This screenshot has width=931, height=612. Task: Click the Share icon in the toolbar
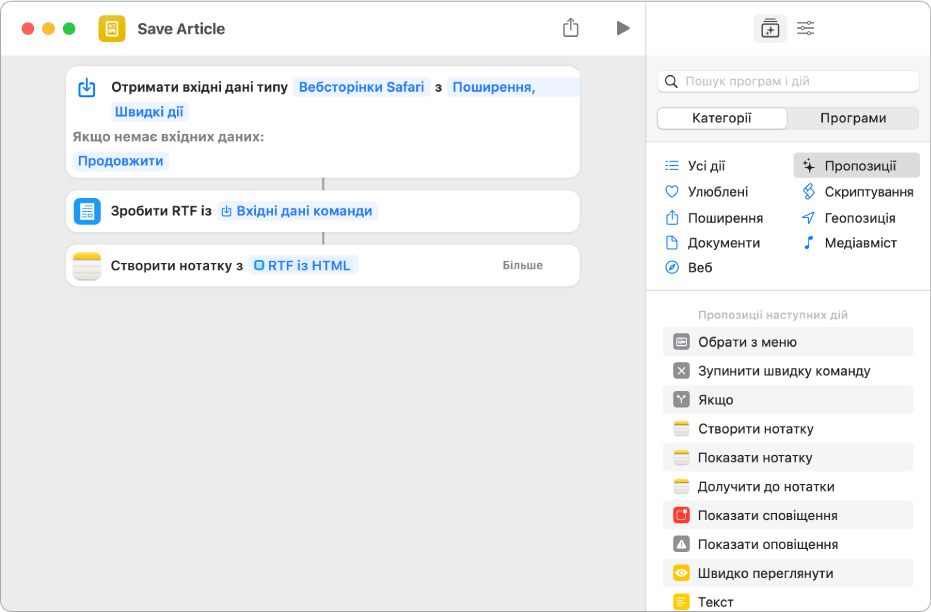pyautogui.click(x=571, y=28)
